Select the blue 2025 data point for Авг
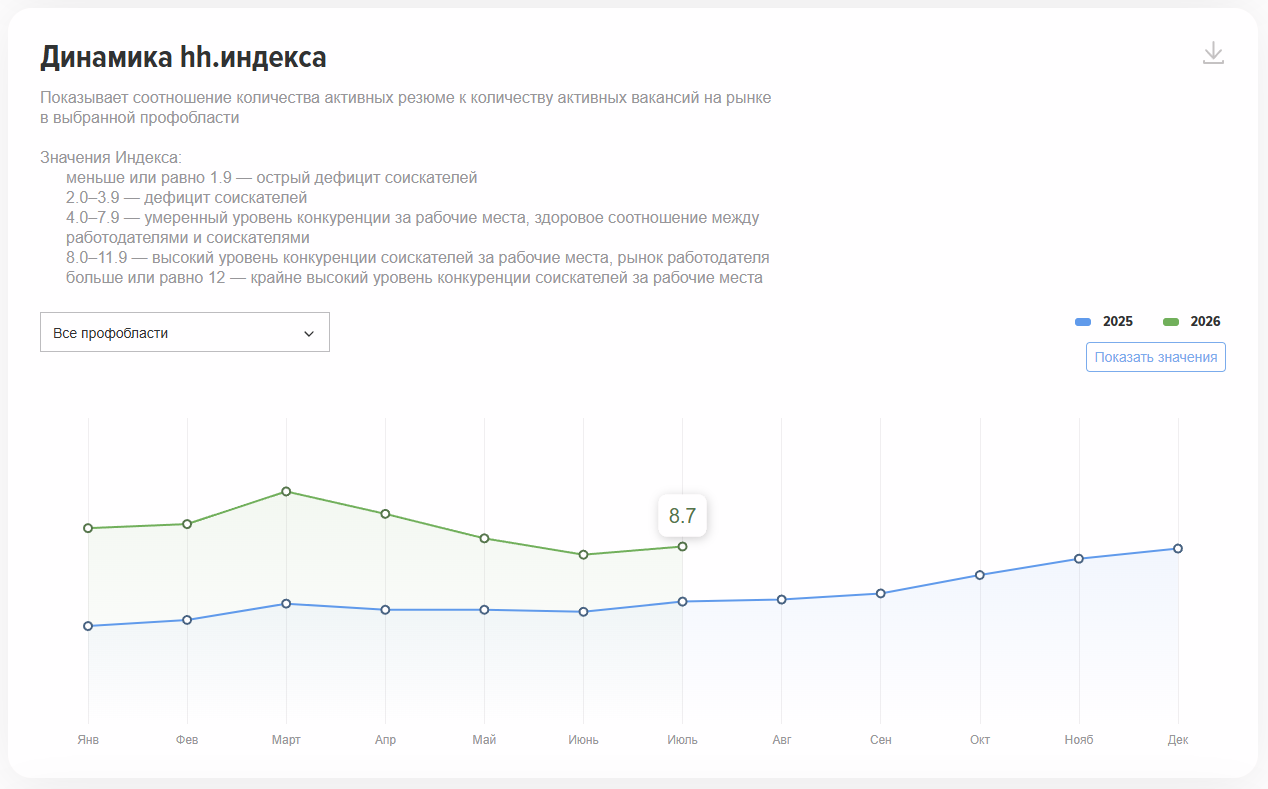The image size is (1268, 789). [782, 600]
